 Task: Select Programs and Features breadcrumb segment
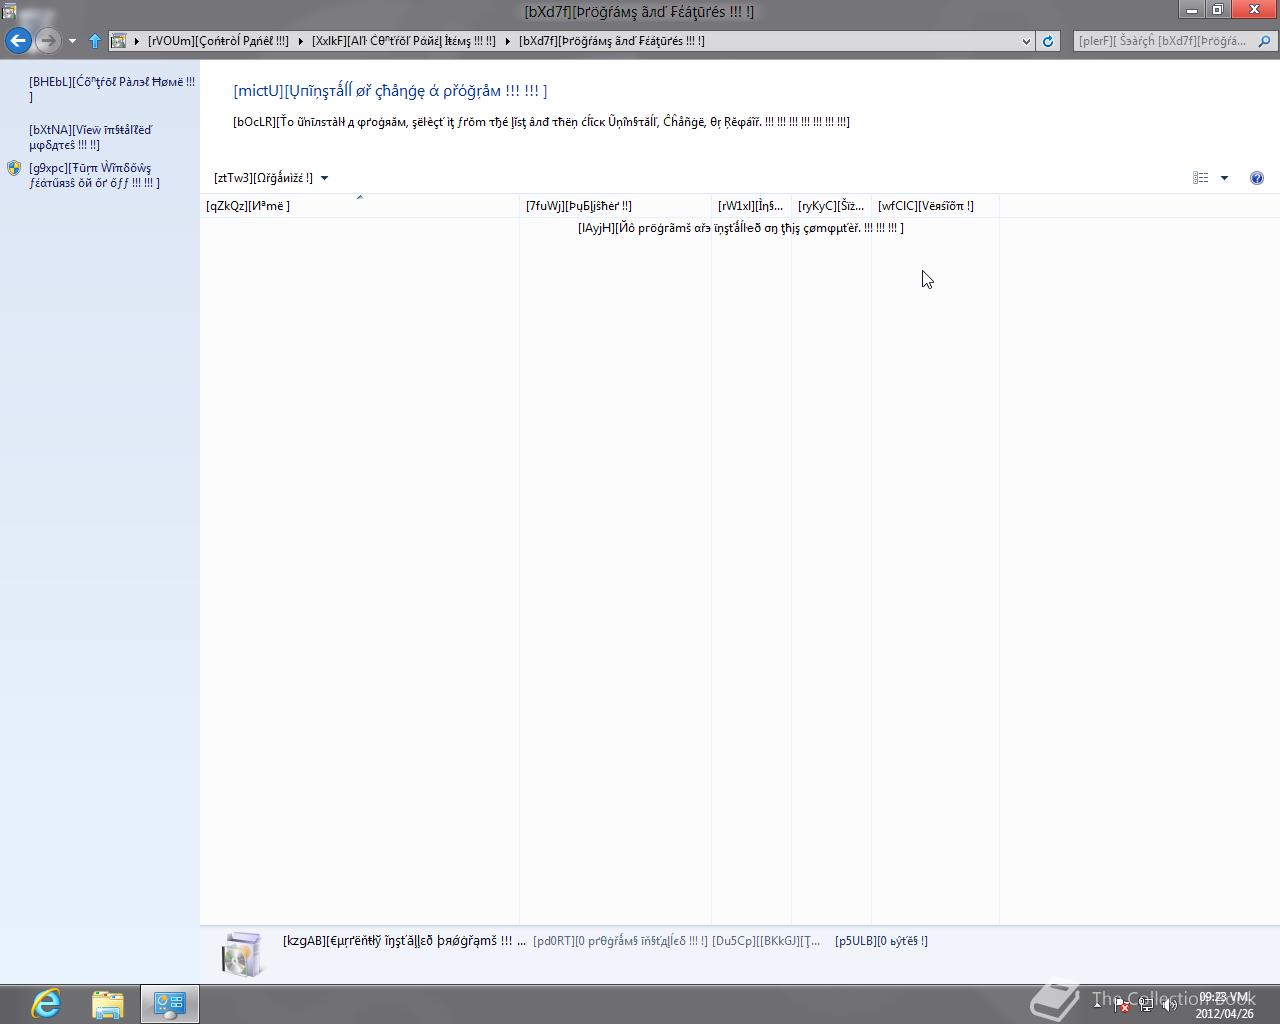[612, 41]
